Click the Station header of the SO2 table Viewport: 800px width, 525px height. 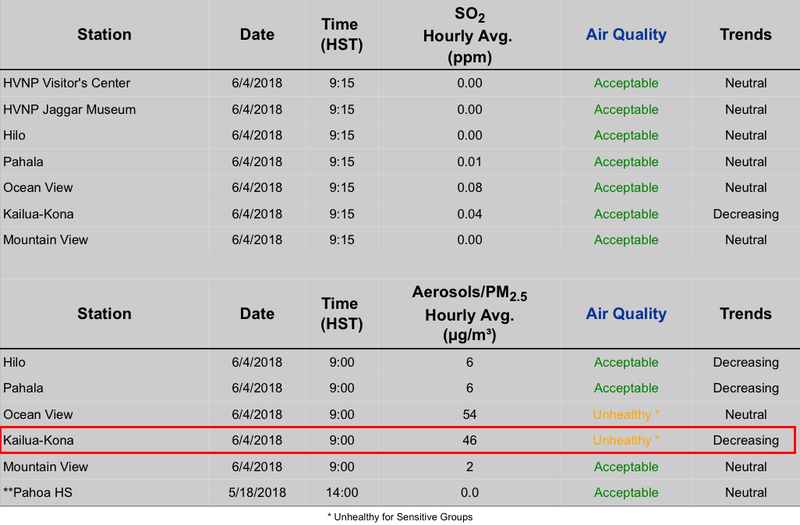coord(104,34)
